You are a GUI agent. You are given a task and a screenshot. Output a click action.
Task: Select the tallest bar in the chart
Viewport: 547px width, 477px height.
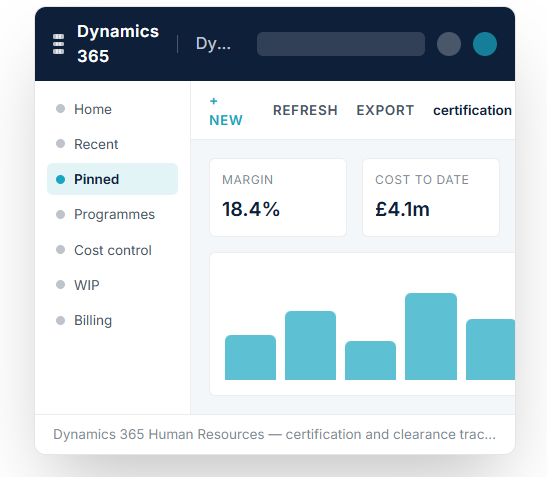[431, 336]
